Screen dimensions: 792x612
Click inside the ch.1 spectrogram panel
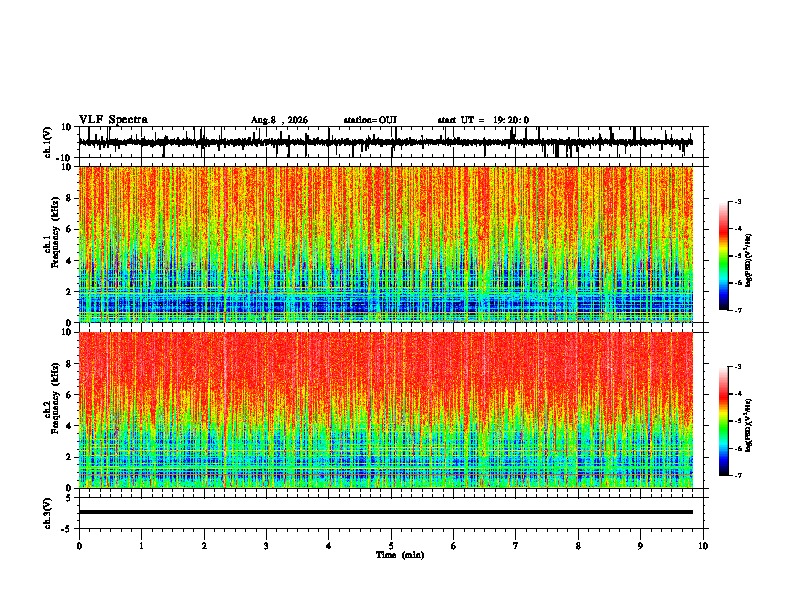coord(385,244)
